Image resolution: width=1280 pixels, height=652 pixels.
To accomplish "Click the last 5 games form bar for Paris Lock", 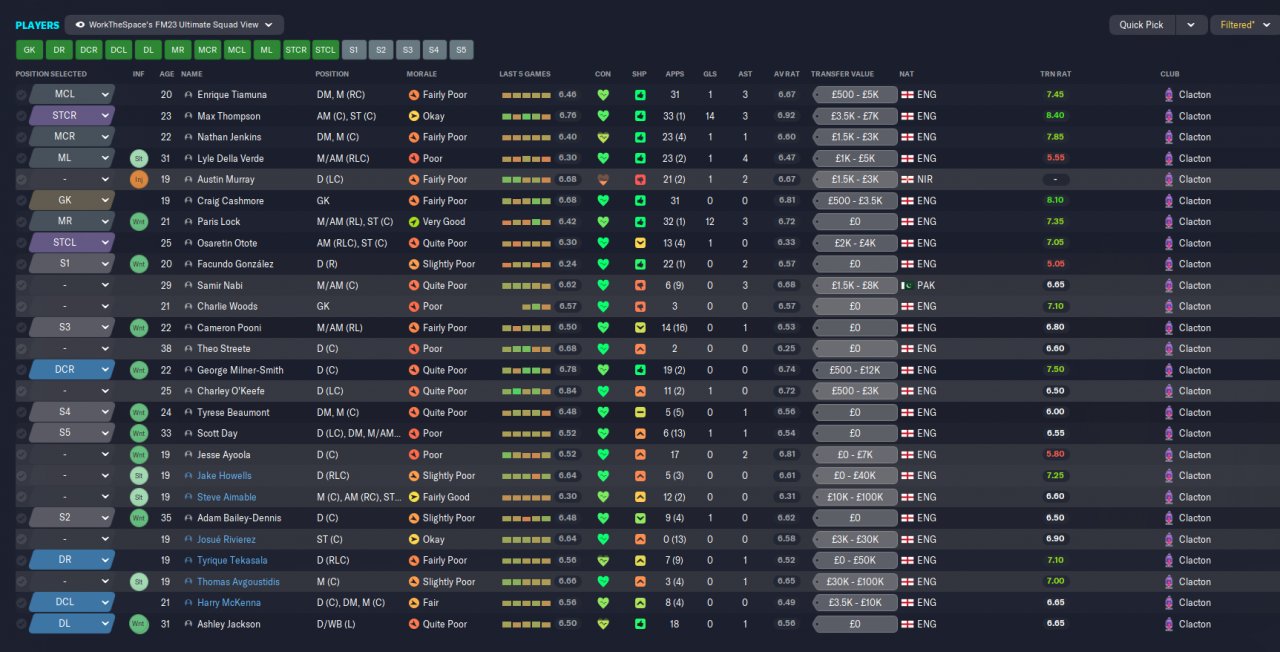I will 526,222.
